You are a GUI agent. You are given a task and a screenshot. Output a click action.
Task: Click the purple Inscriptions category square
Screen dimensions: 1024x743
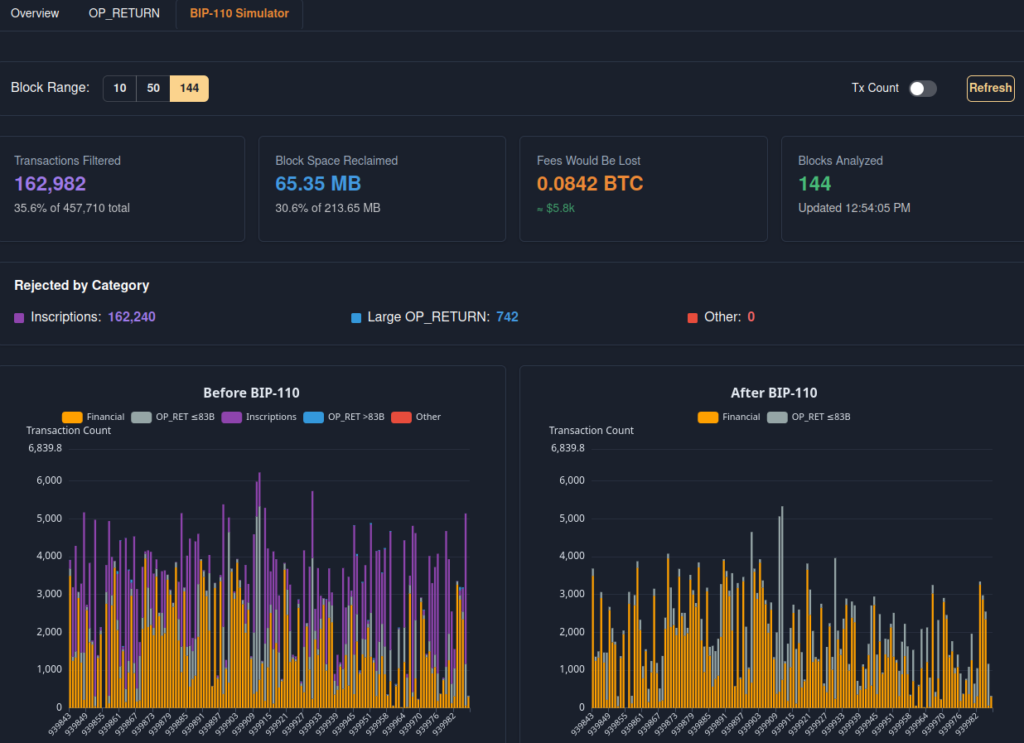click(19, 318)
